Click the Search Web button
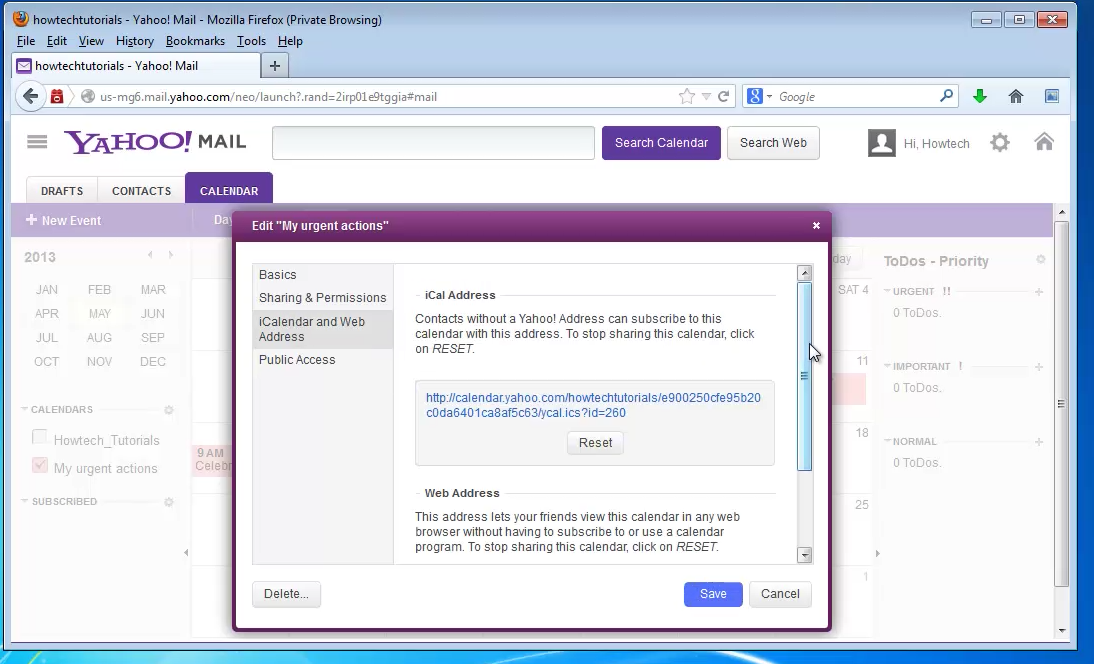 pos(773,143)
